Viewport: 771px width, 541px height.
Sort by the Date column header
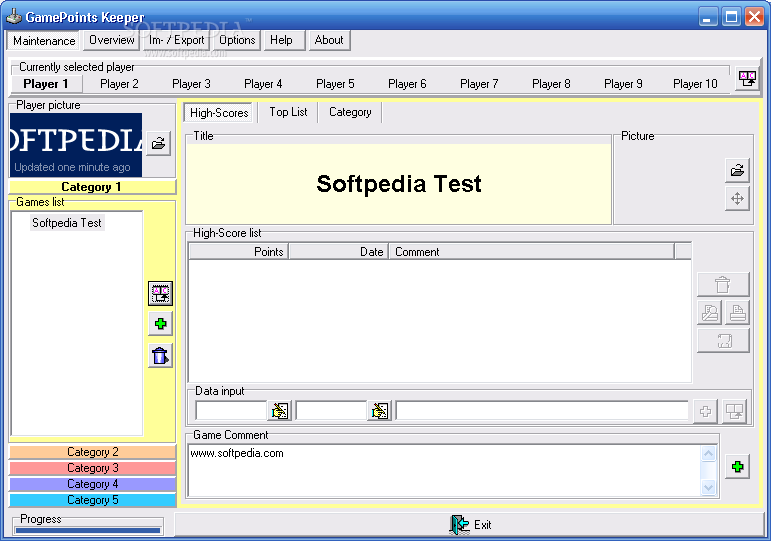click(339, 252)
